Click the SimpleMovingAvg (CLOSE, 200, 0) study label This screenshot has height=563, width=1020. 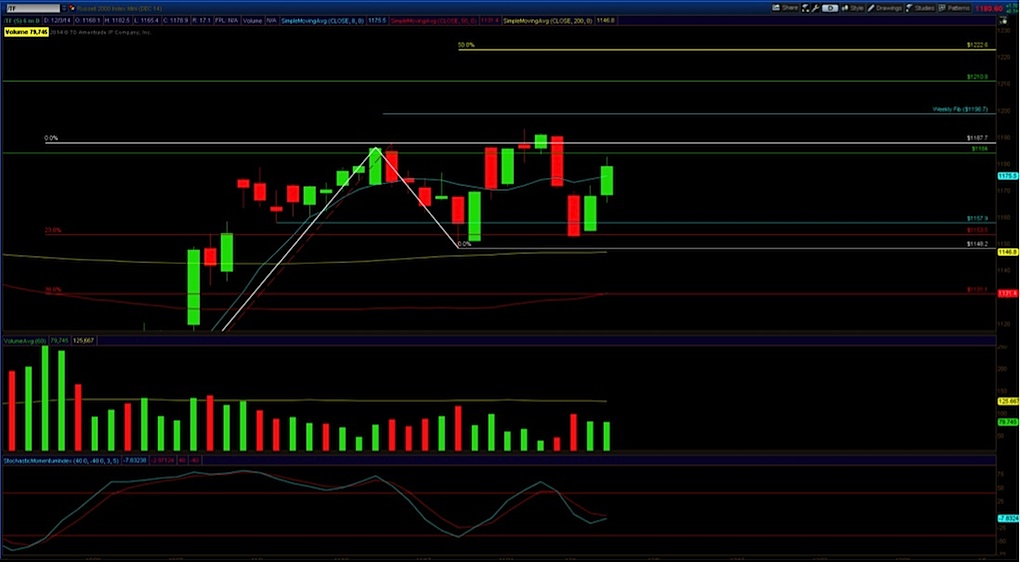(x=547, y=21)
